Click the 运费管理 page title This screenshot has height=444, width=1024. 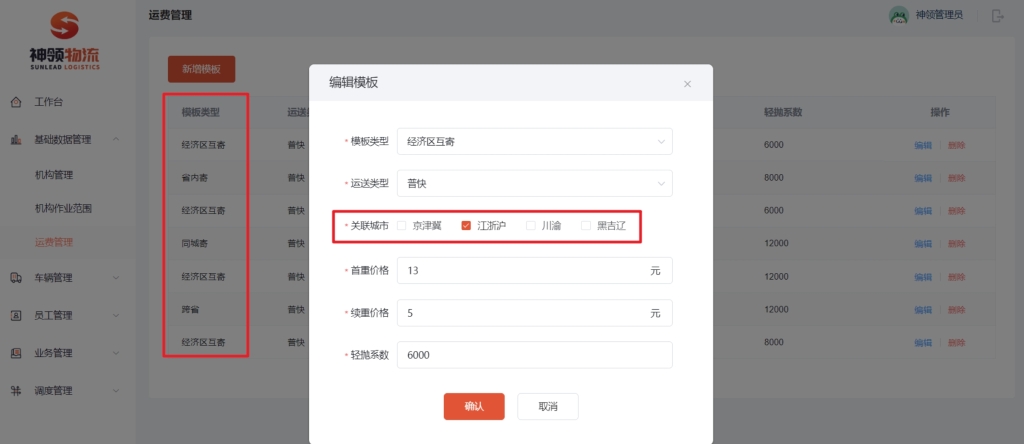point(170,15)
